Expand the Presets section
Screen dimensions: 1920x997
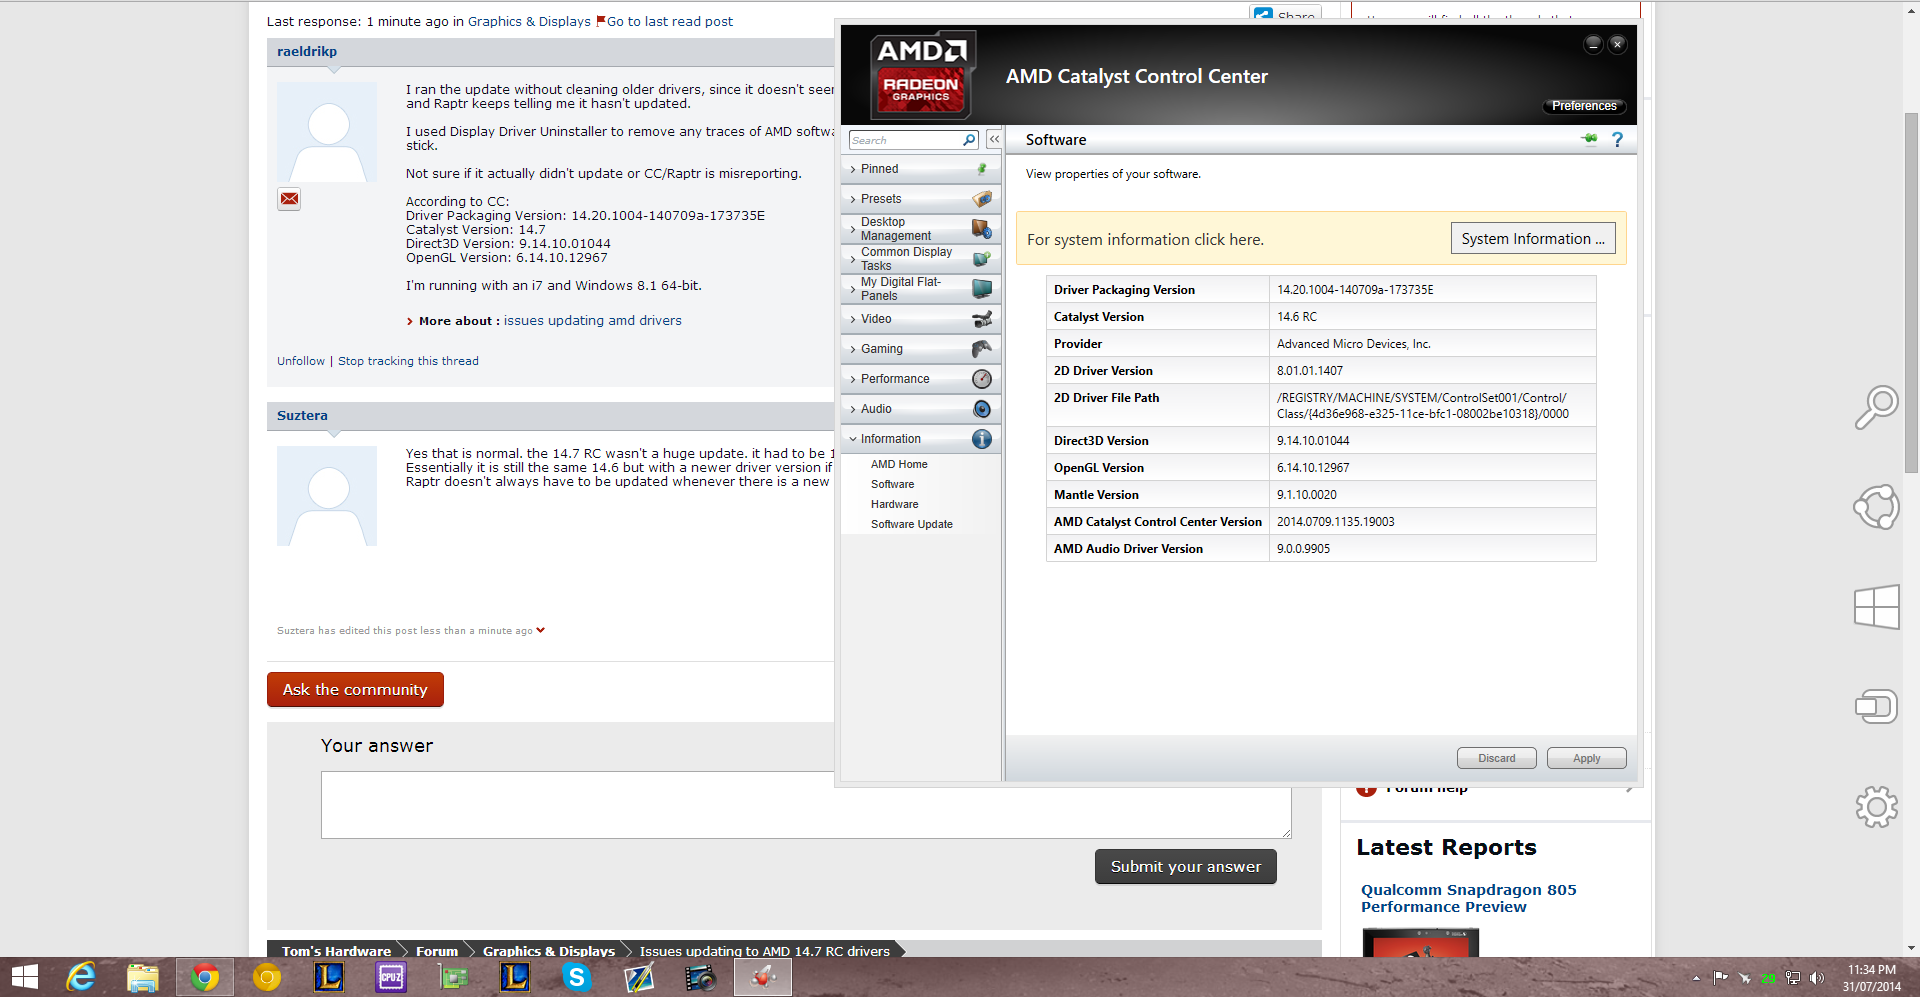pos(921,199)
